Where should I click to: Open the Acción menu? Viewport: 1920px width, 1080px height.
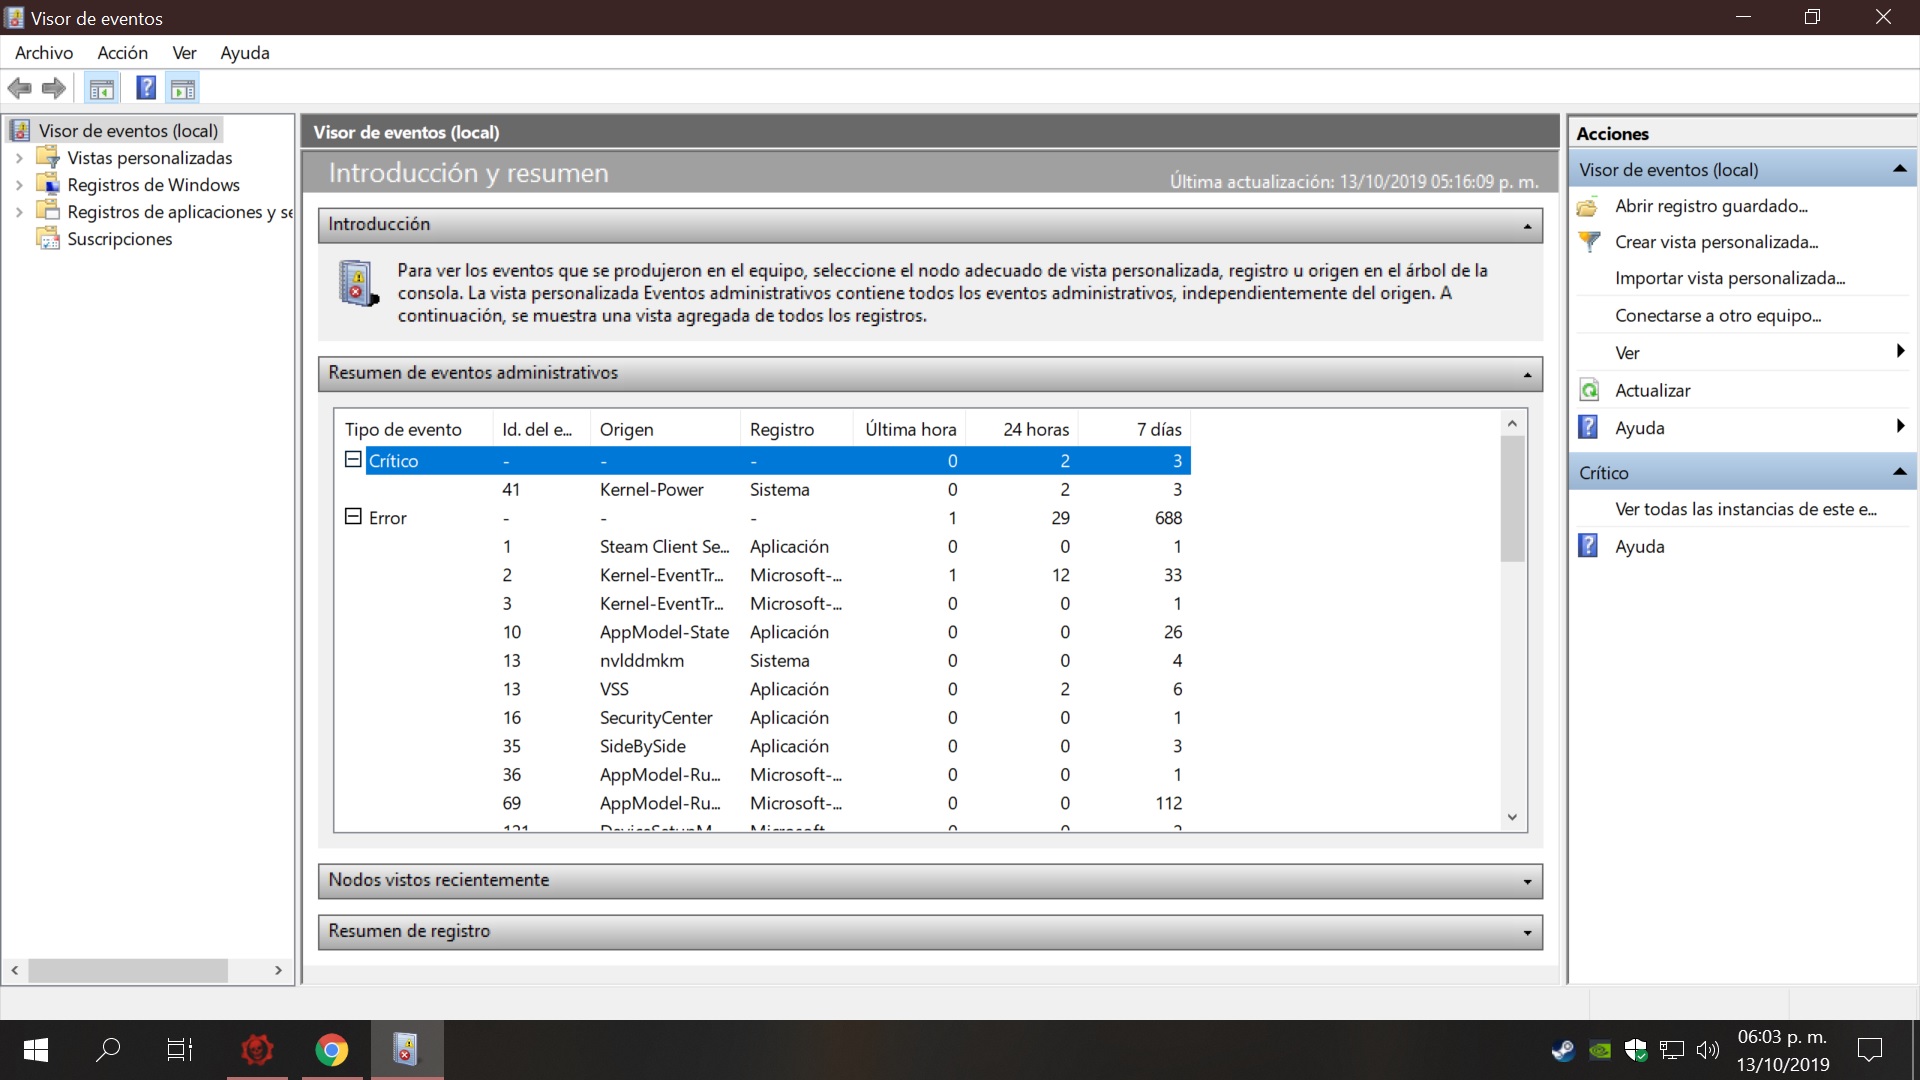122,53
